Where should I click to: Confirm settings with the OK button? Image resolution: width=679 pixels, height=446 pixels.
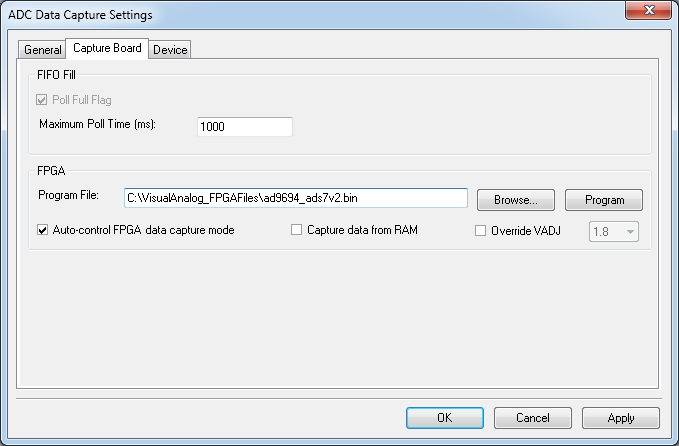pos(445,417)
